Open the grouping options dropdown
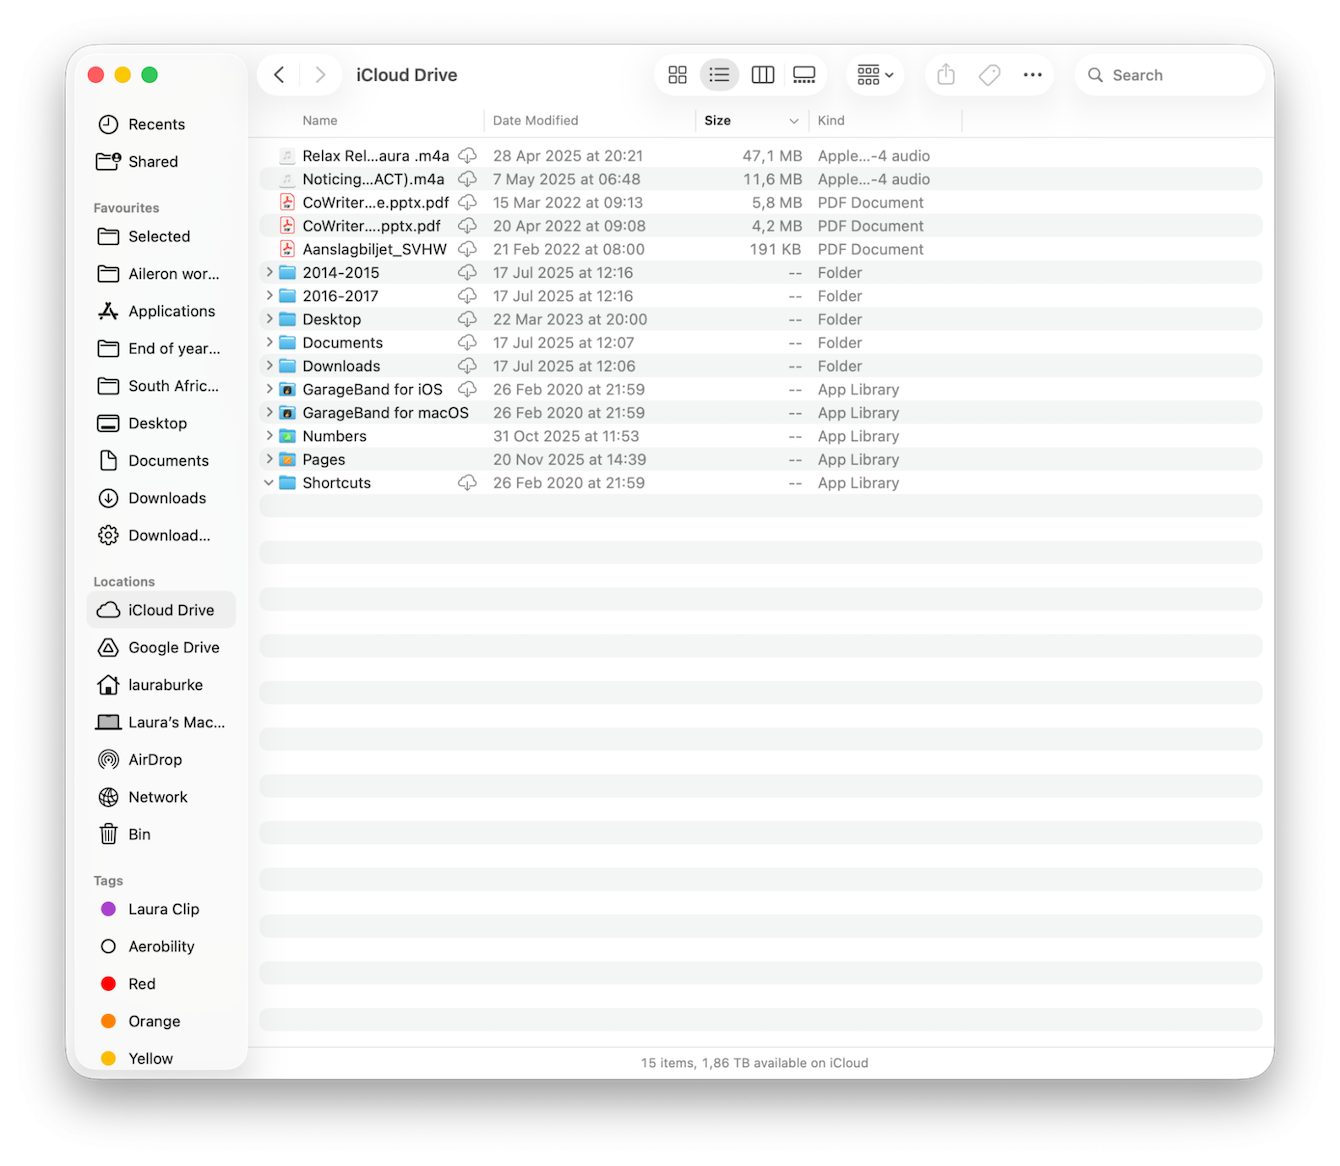 [873, 74]
